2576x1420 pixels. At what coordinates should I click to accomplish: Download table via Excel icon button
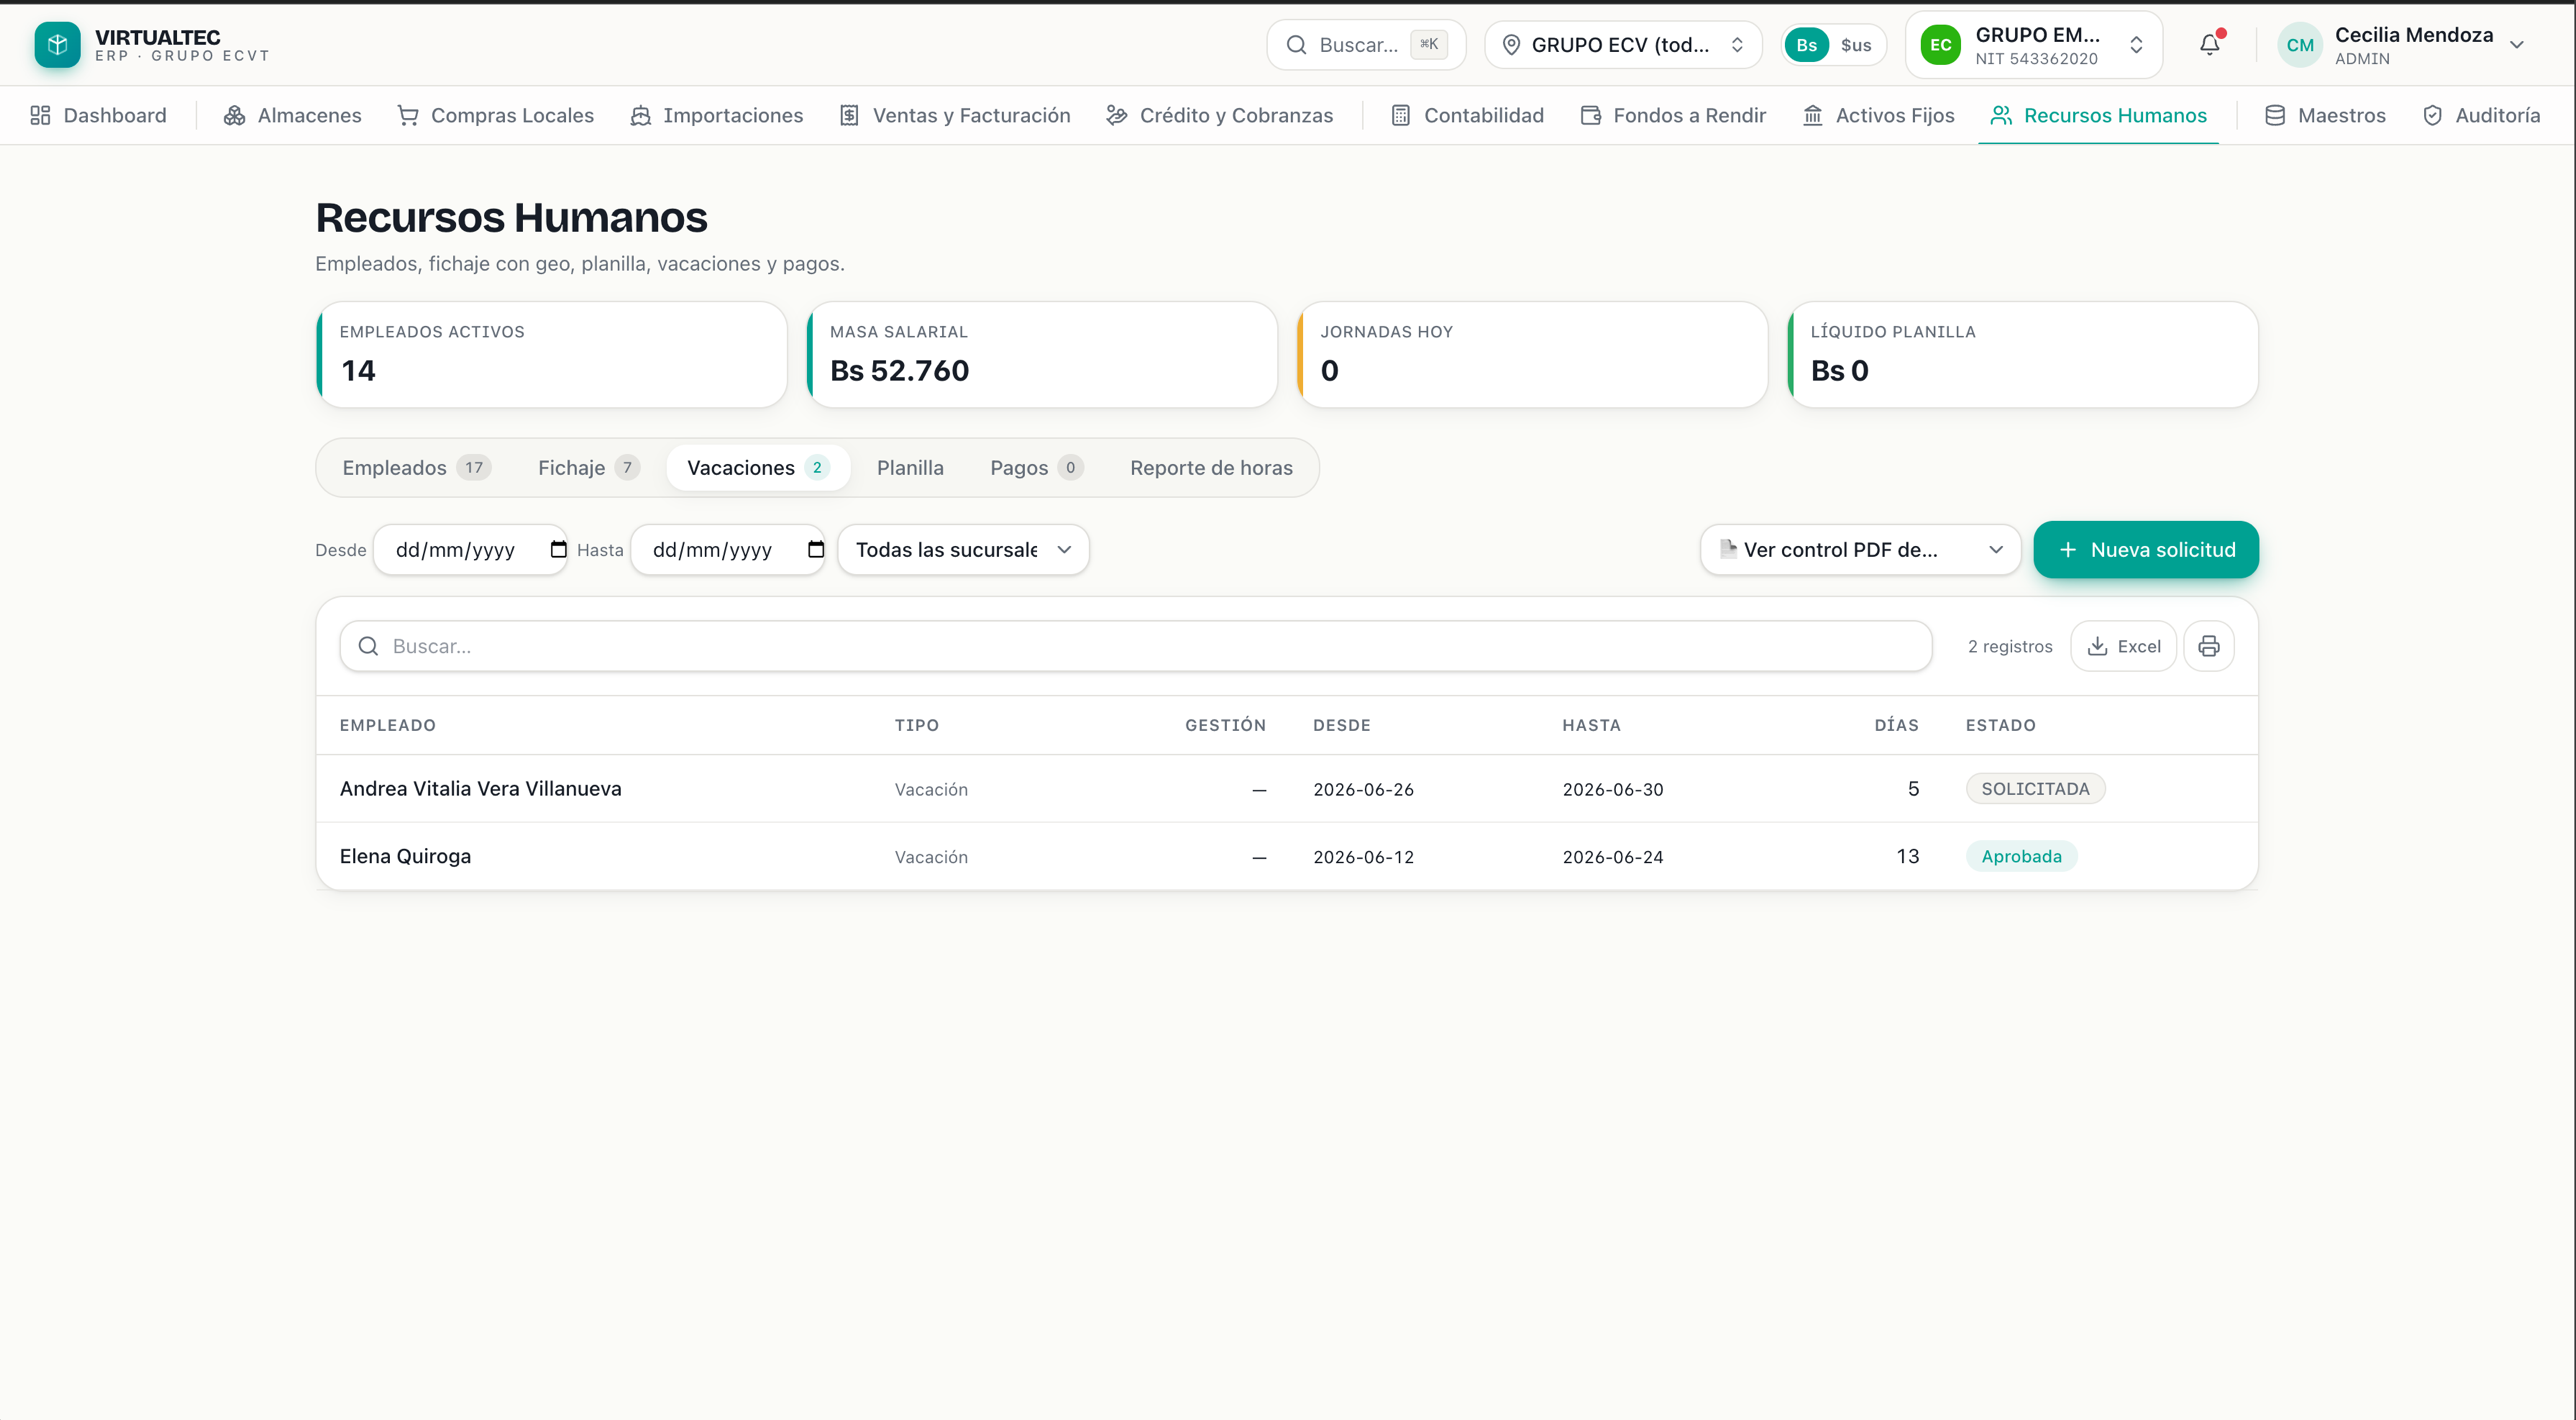tap(2124, 646)
